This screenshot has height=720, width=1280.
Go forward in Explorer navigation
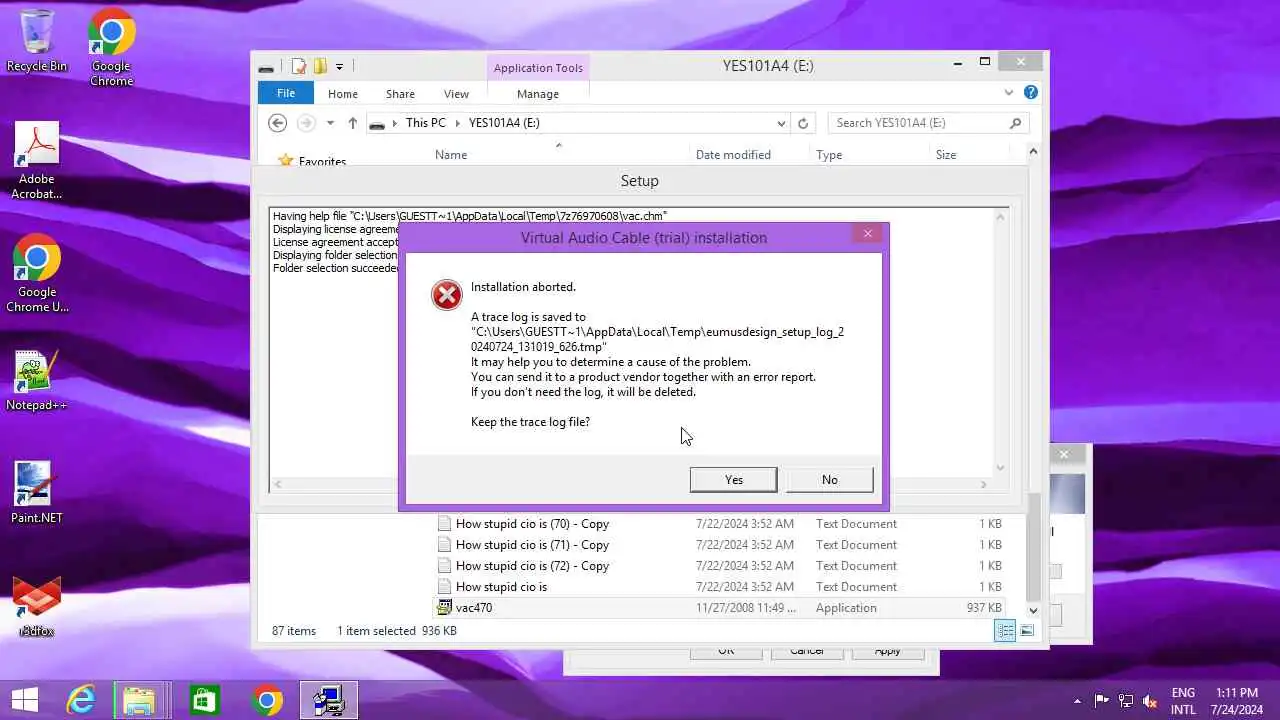pyautogui.click(x=306, y=123)
